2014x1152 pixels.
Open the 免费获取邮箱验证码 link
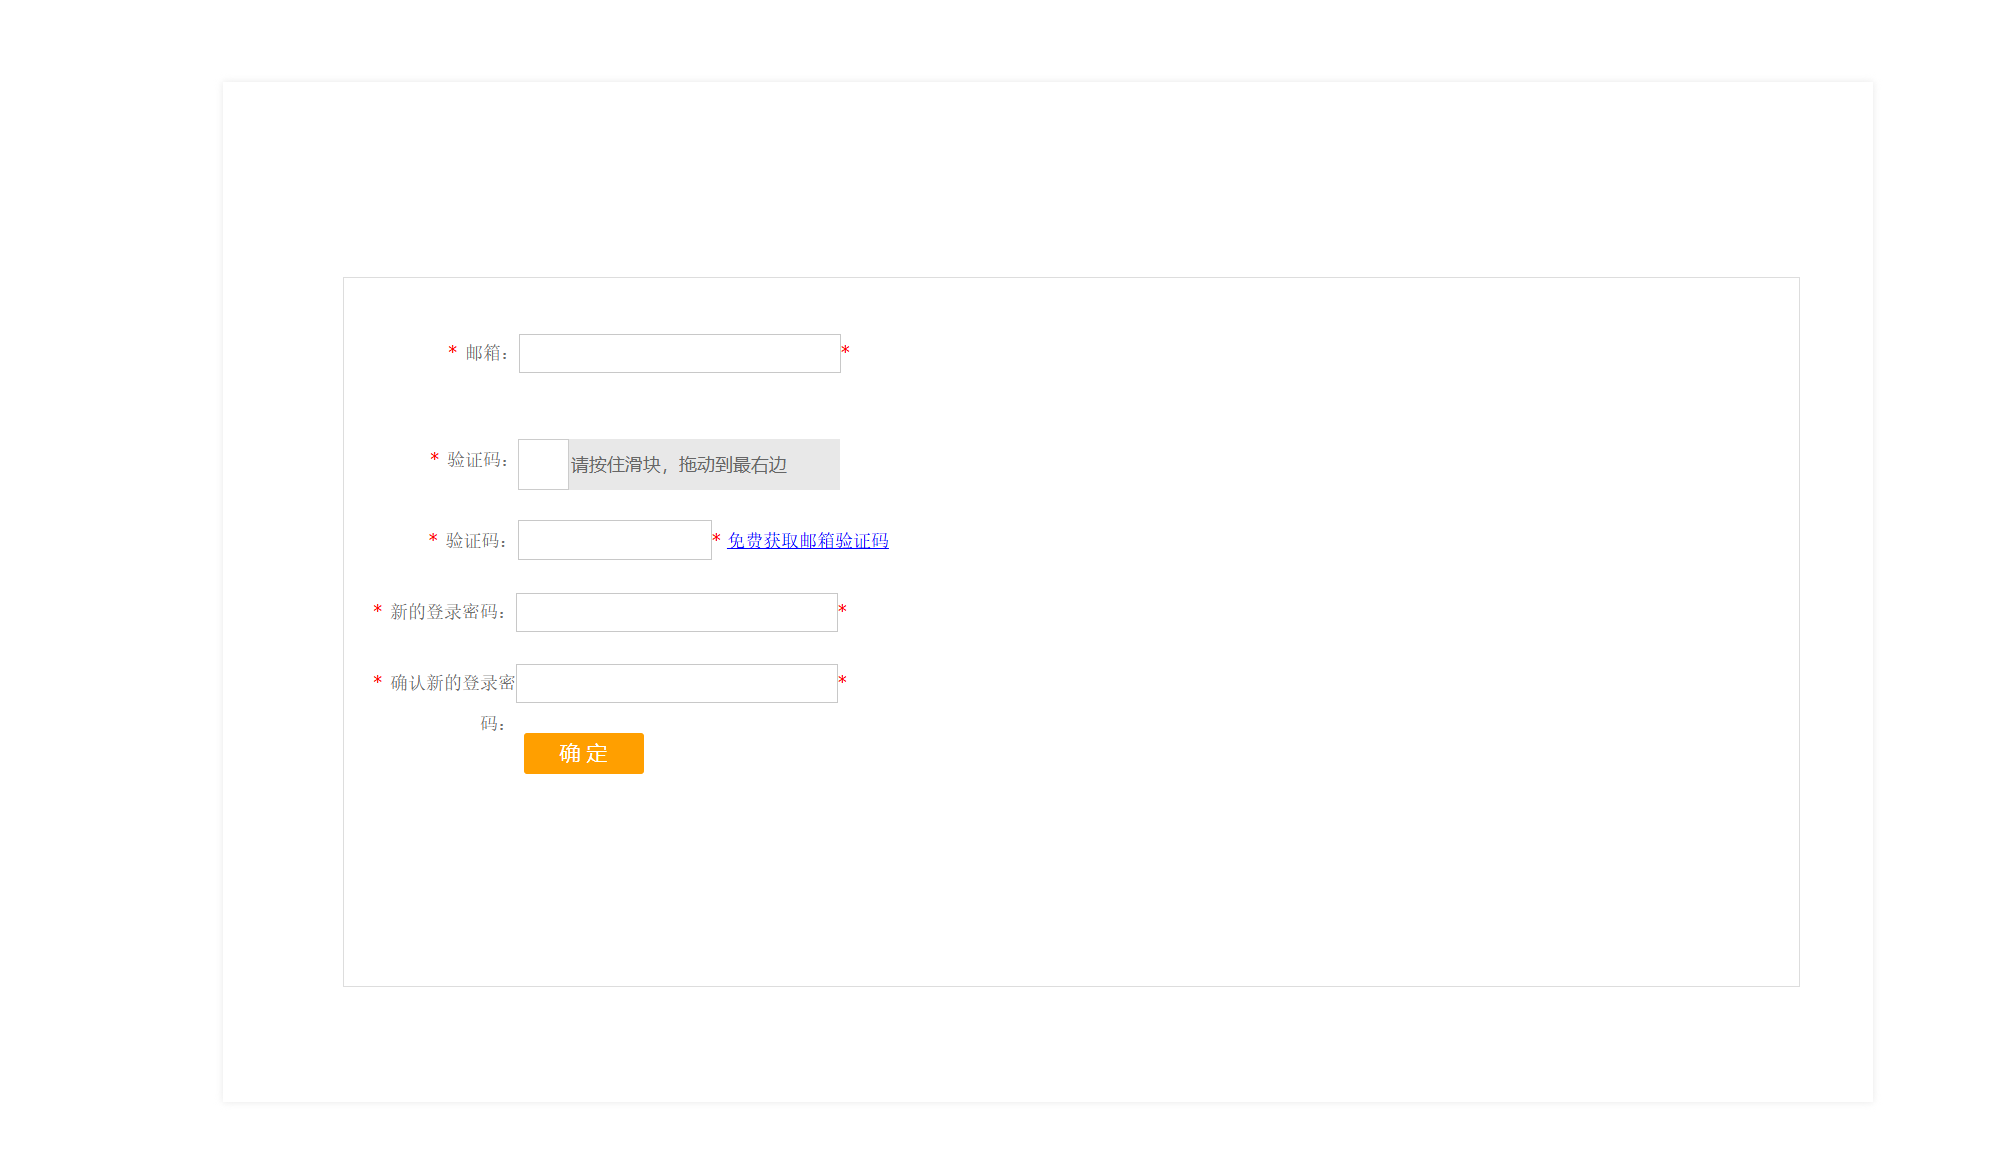[x=807, y=540]
